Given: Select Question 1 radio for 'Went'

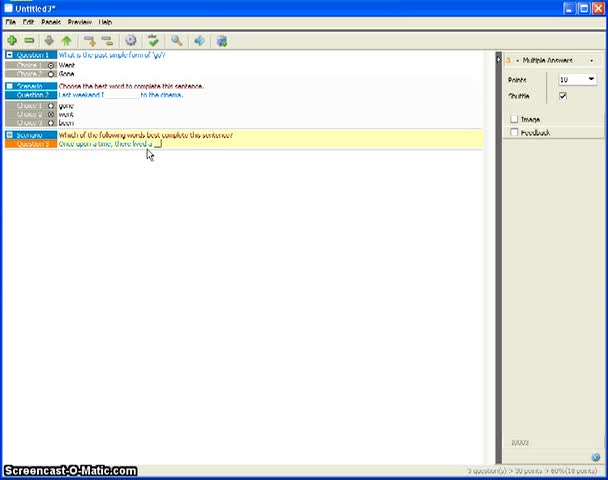Looking at the screenshot, I should pos(51,65).
